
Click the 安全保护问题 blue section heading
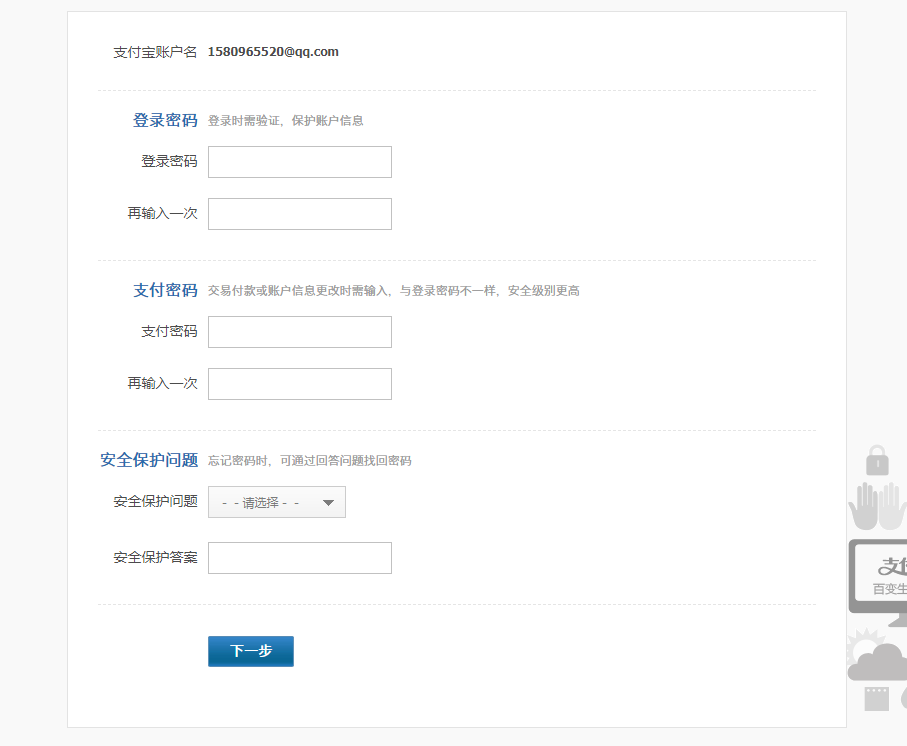tap(149, 460)
